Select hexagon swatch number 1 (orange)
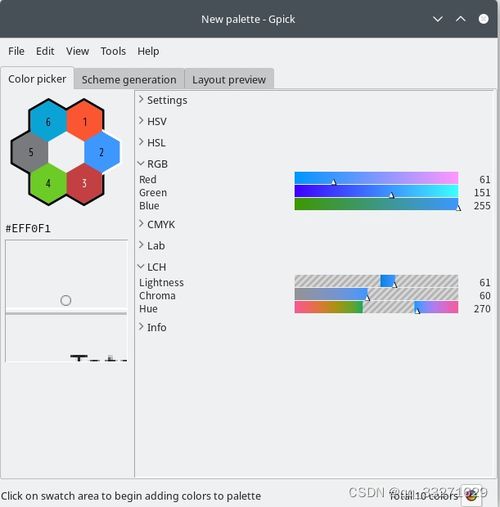 tap(85, 121)
